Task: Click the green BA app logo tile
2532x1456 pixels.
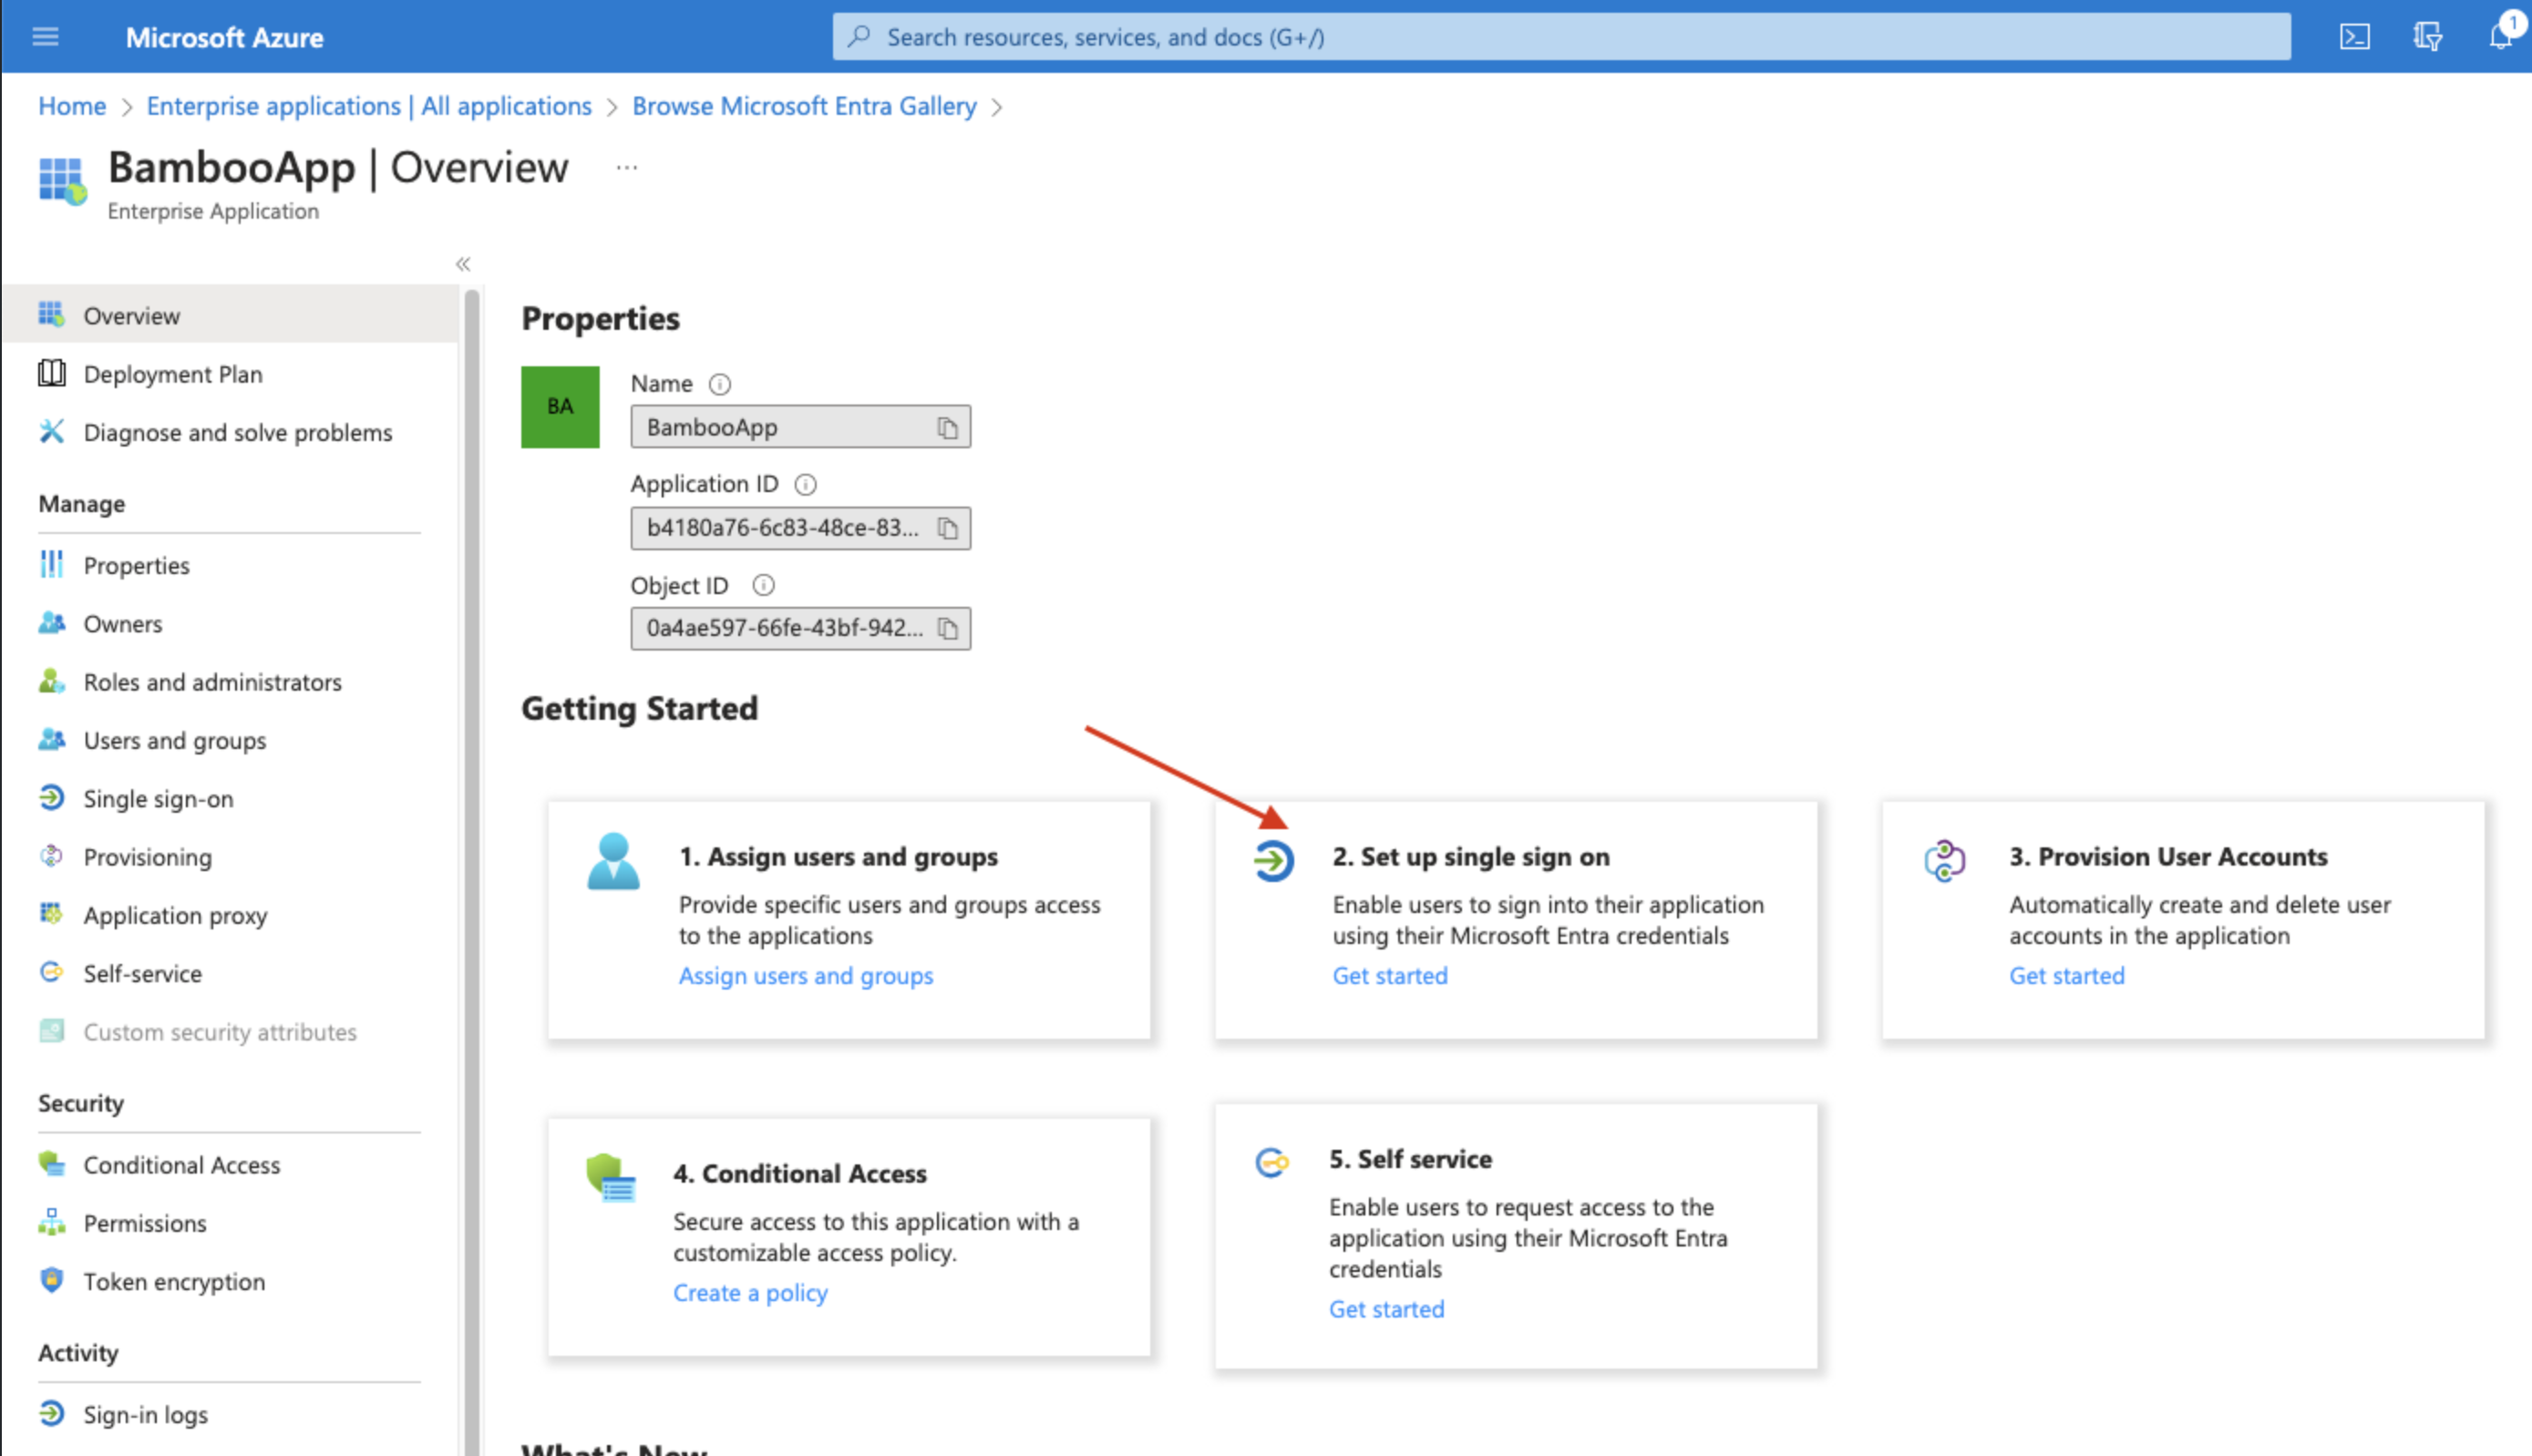Action: click(560, 407)
